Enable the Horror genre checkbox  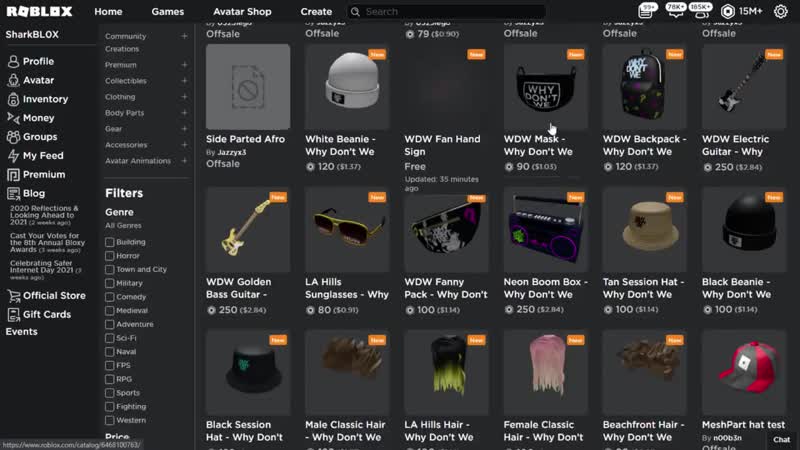point(110,256)
